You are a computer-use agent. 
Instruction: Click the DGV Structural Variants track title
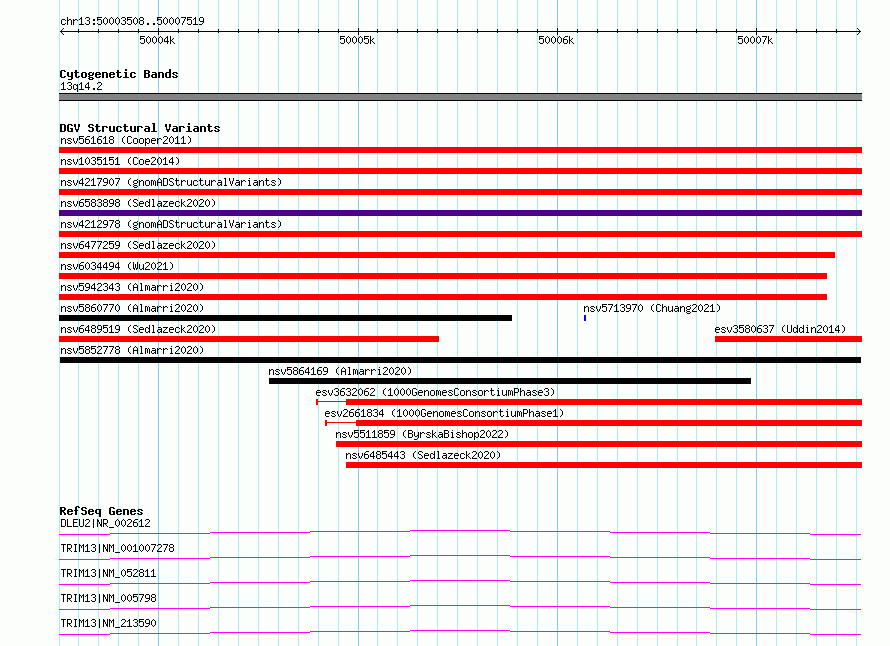pyautogui.click(x=140, y=128)
